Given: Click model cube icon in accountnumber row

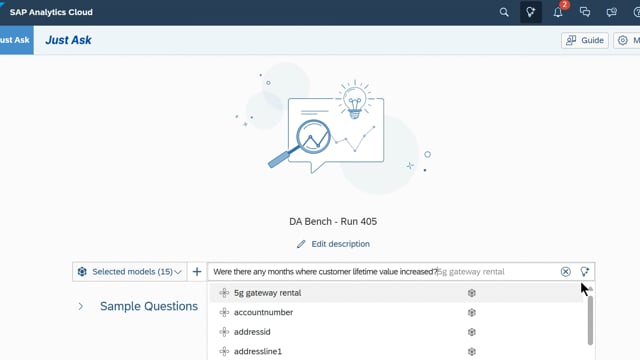Looking at the screenshot, I should tap(471, 313).
